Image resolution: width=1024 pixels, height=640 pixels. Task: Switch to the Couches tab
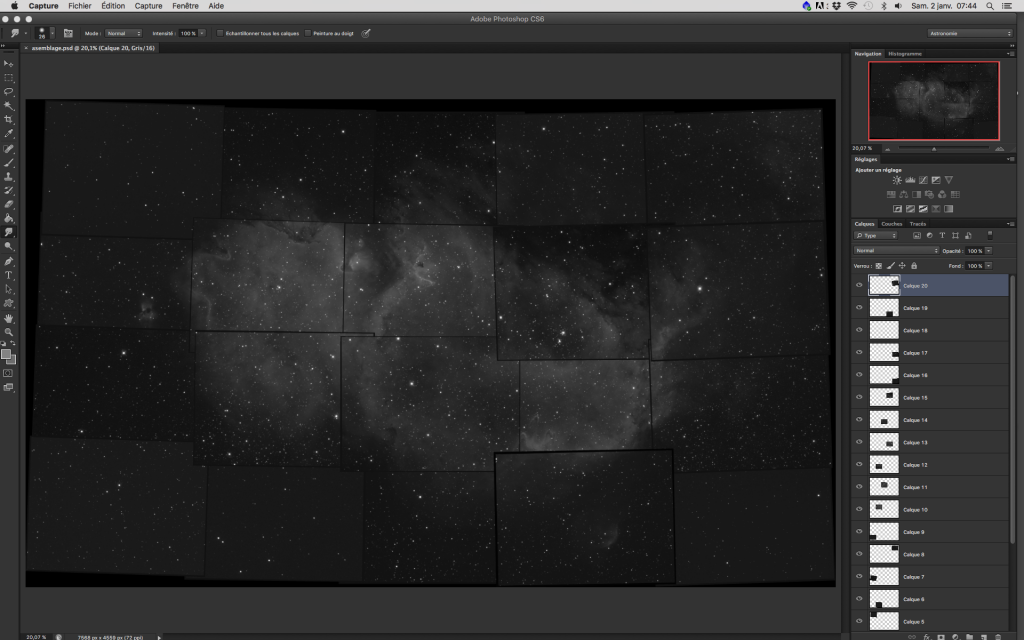click(x=891, y=224)
